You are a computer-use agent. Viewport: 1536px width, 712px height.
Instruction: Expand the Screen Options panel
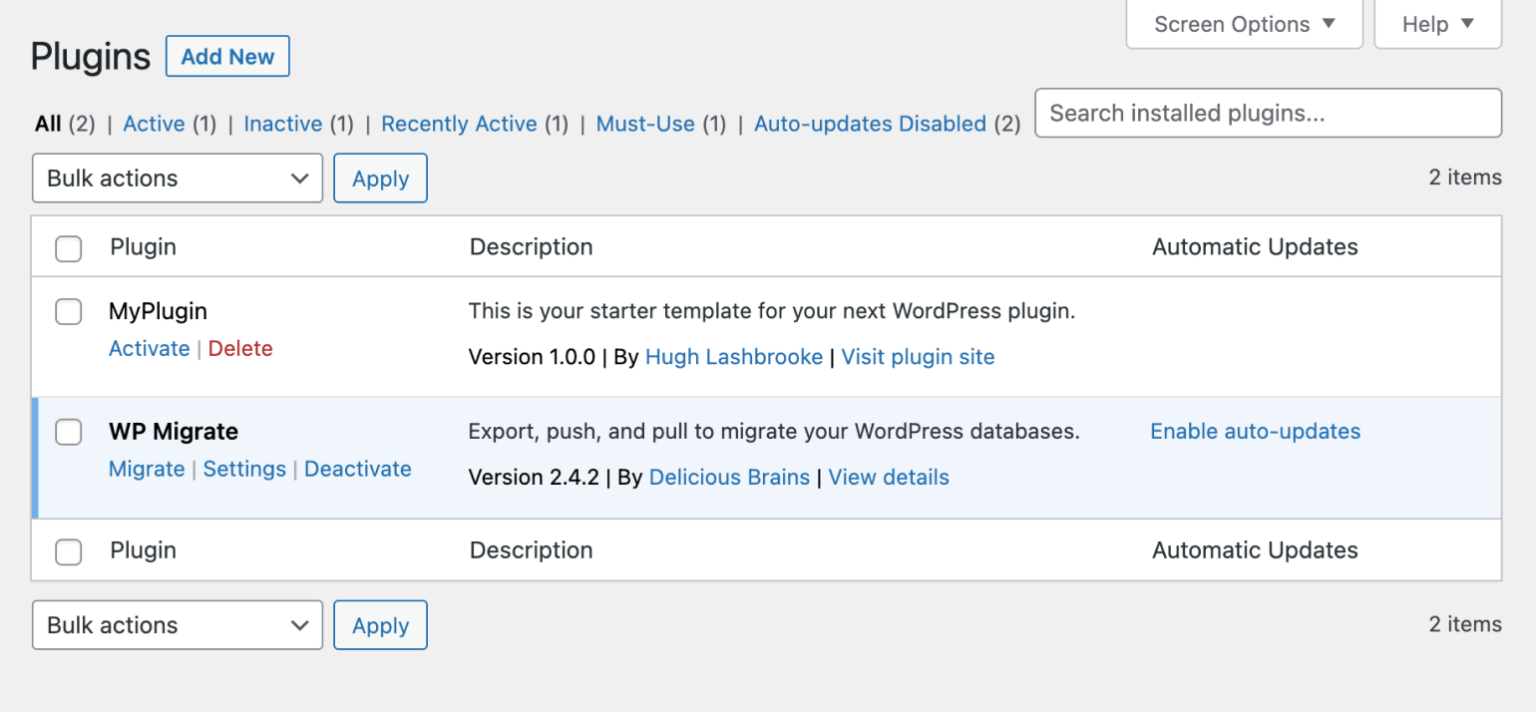[1243, 23]
